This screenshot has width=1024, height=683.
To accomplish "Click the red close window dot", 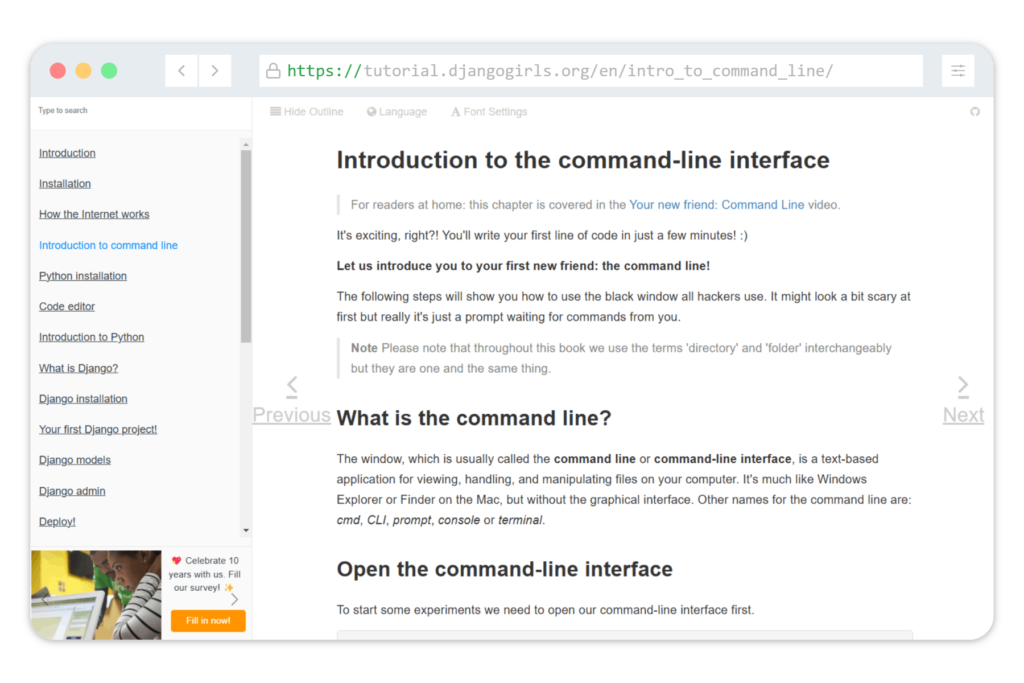I will (x=57, y=71).
